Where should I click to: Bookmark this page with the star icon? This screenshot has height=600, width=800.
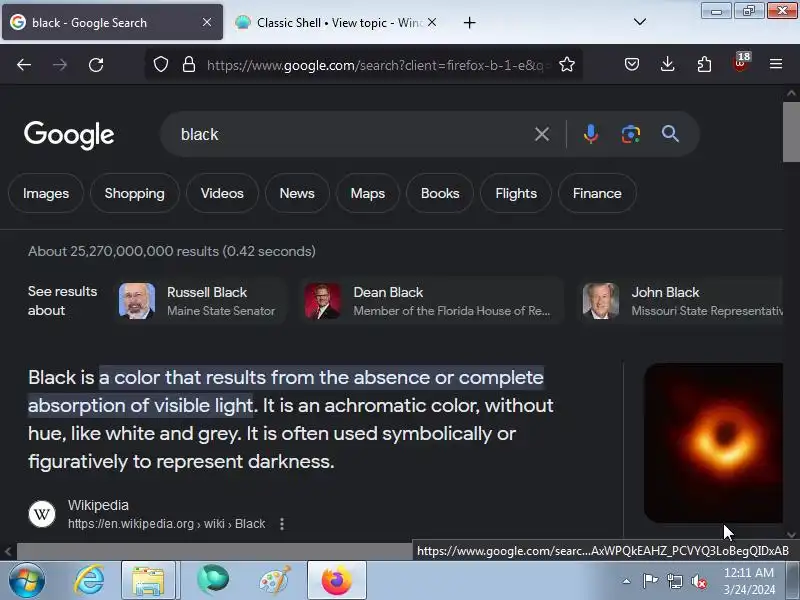tap(566, 65)
